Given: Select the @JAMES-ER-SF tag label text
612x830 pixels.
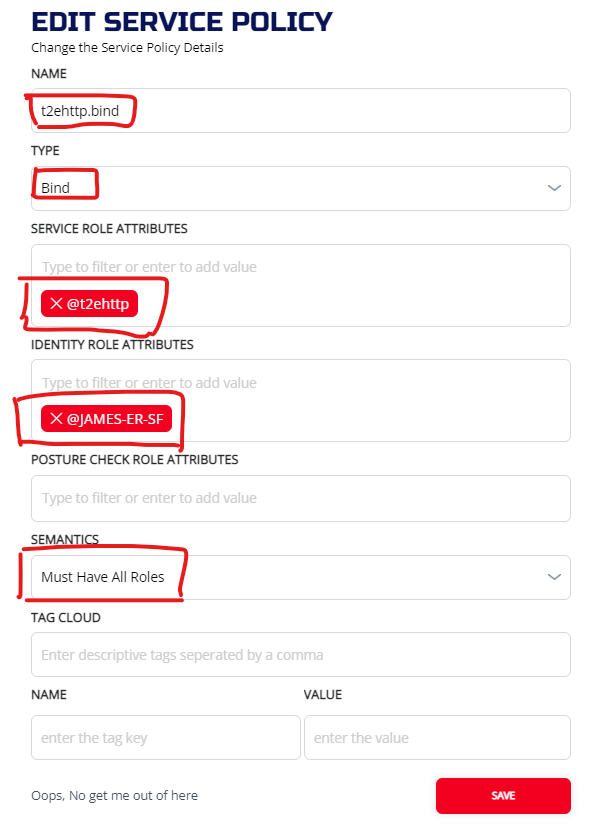Looking at the screenshot, I should coord(114,419).
